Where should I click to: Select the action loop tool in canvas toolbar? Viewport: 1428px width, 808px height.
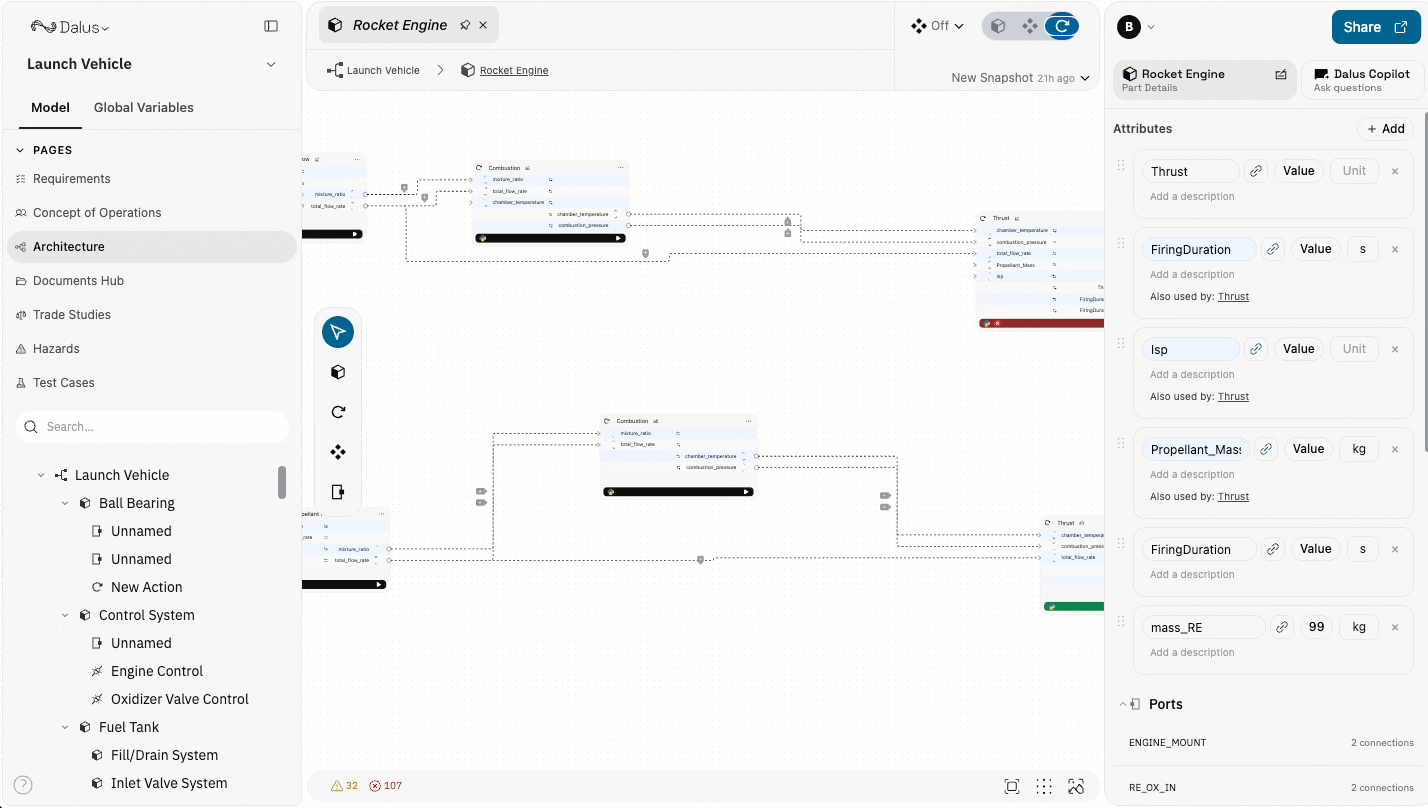coord(338,412)
